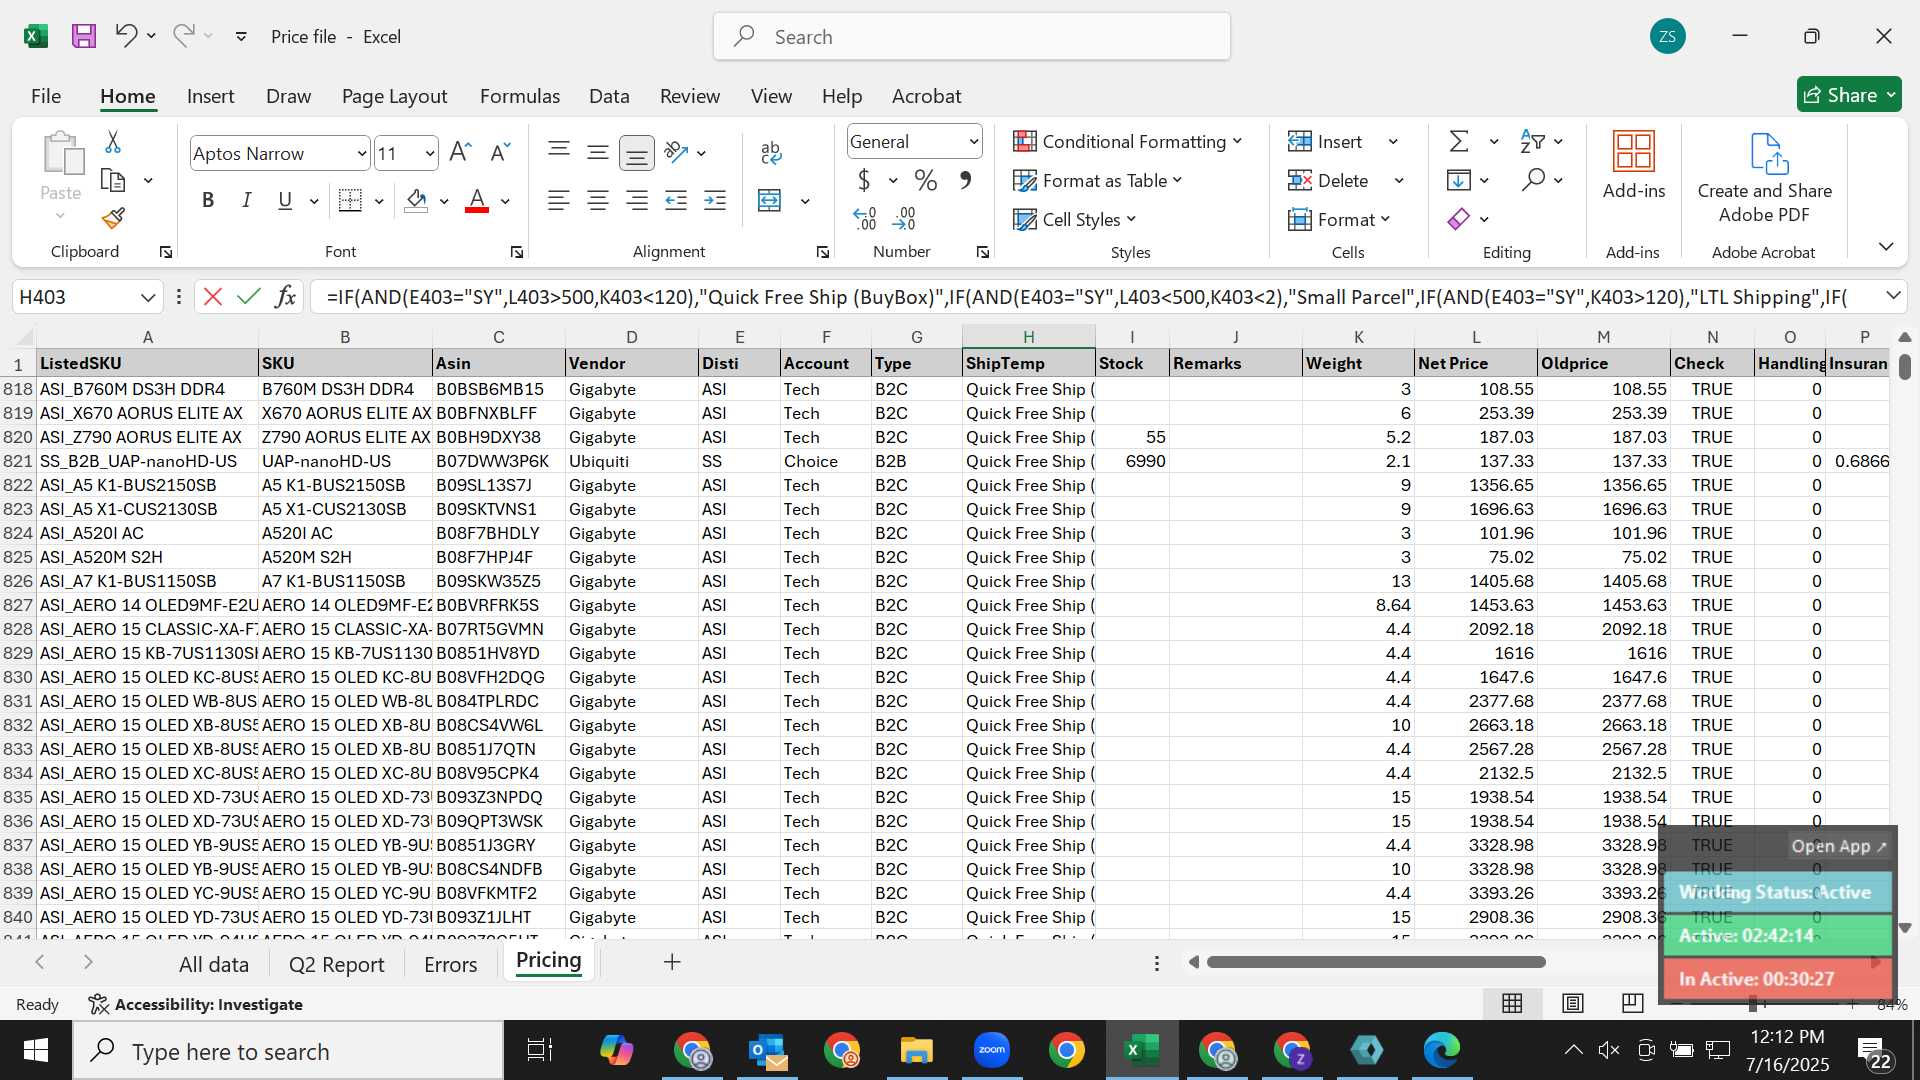The width and height of the screenshot is (1920, 1080).
Task: Insert AutoSum with the sigma icon
Action: [1459, 142]
